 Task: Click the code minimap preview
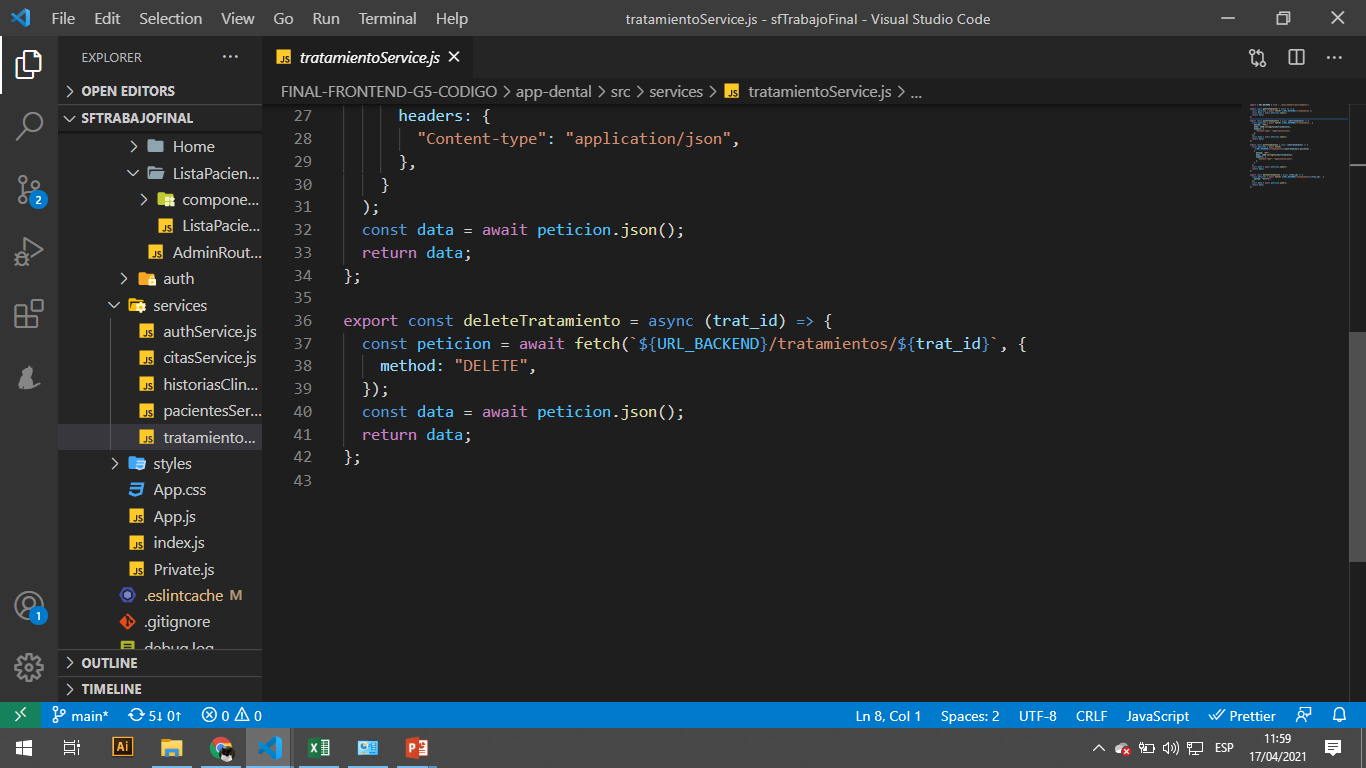pyautogui.click(x=1297, y=145)
